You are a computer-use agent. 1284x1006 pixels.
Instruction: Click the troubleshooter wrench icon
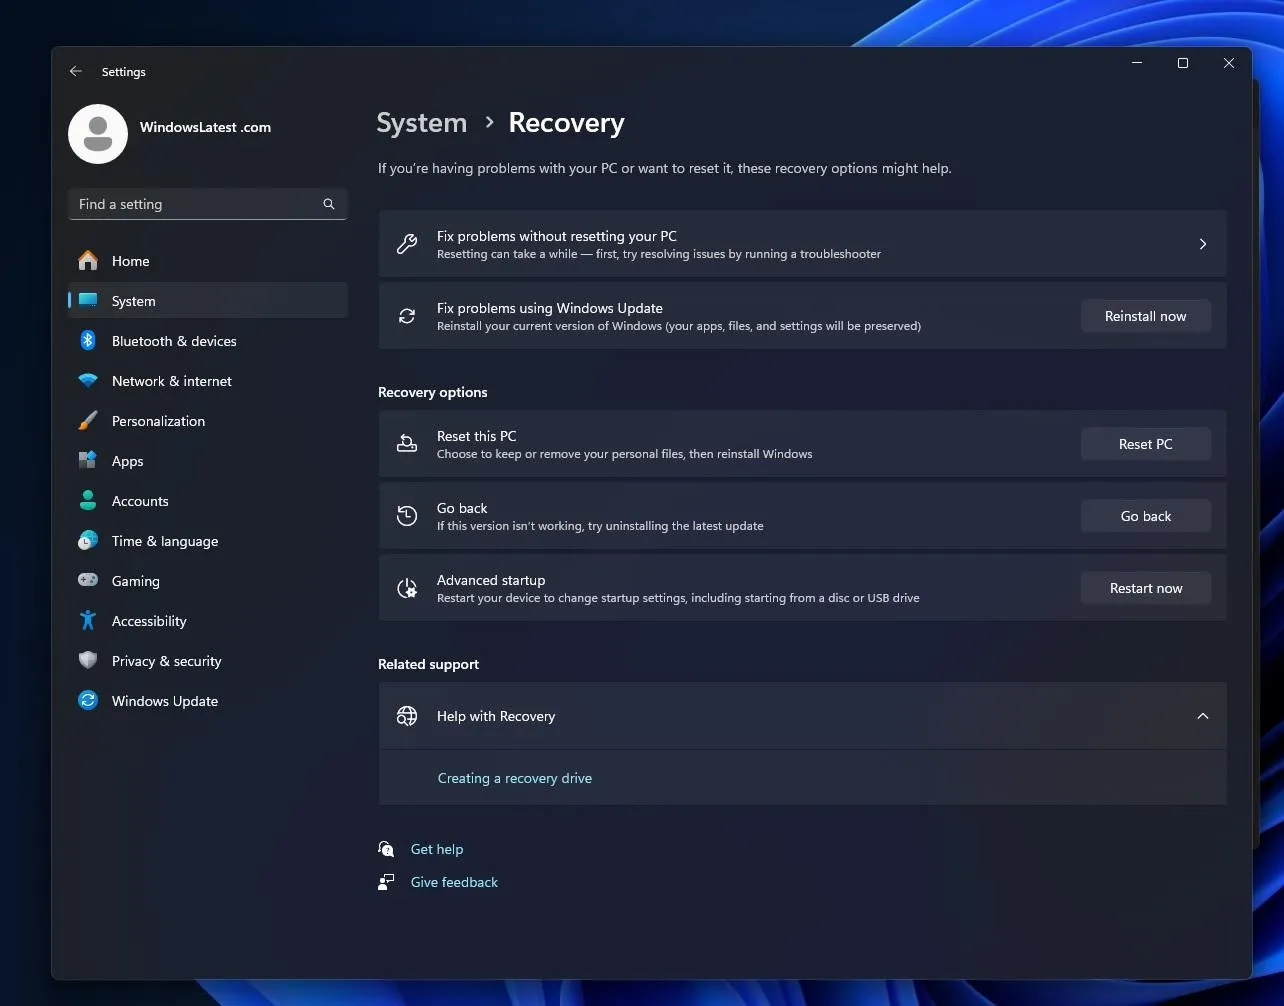[x=406, y=243]
